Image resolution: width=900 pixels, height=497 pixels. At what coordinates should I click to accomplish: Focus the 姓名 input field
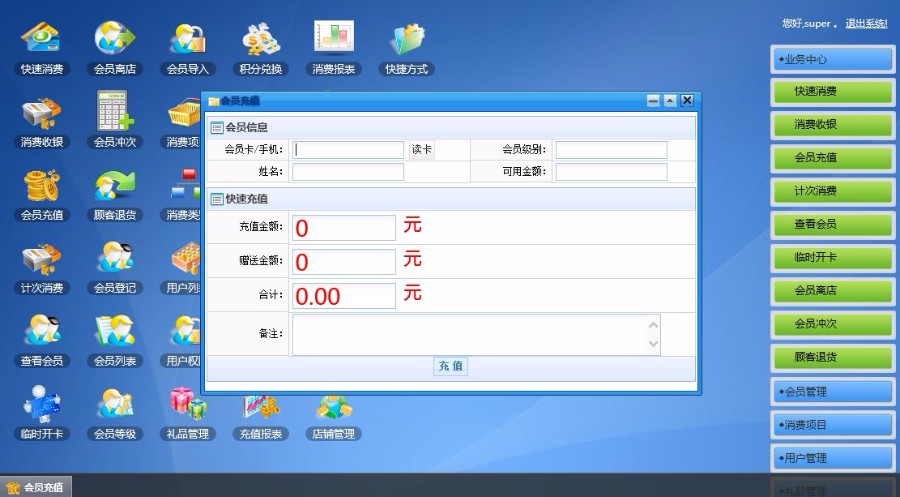point(348,172)
